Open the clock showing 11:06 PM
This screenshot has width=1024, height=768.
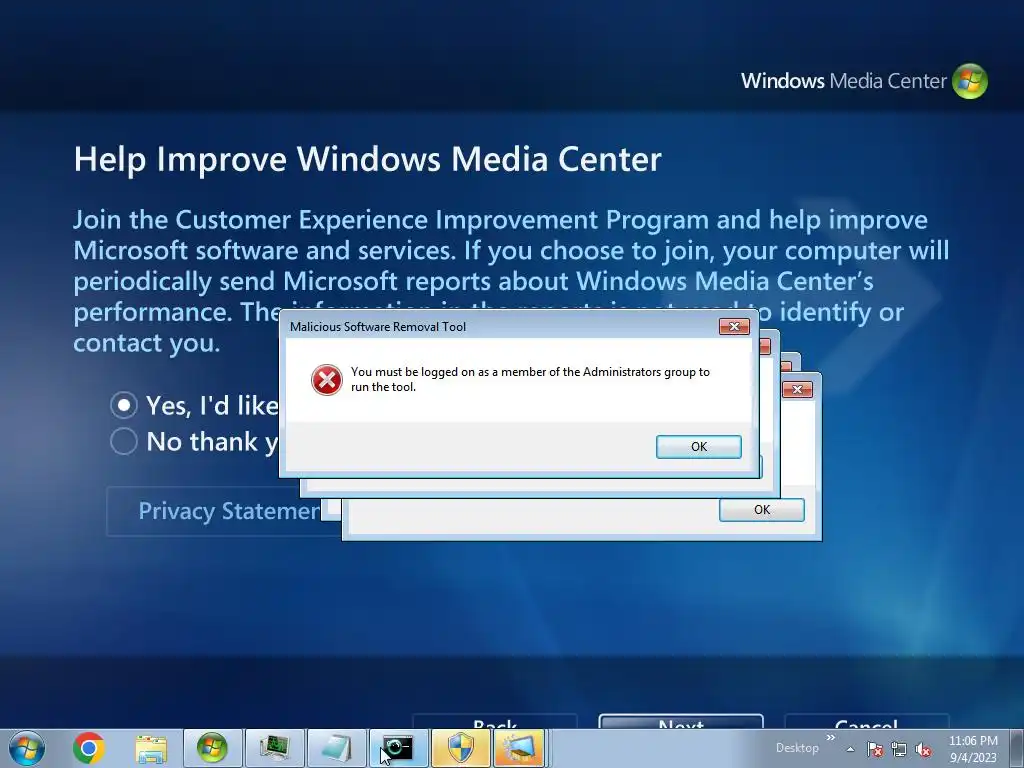(973, 749)
